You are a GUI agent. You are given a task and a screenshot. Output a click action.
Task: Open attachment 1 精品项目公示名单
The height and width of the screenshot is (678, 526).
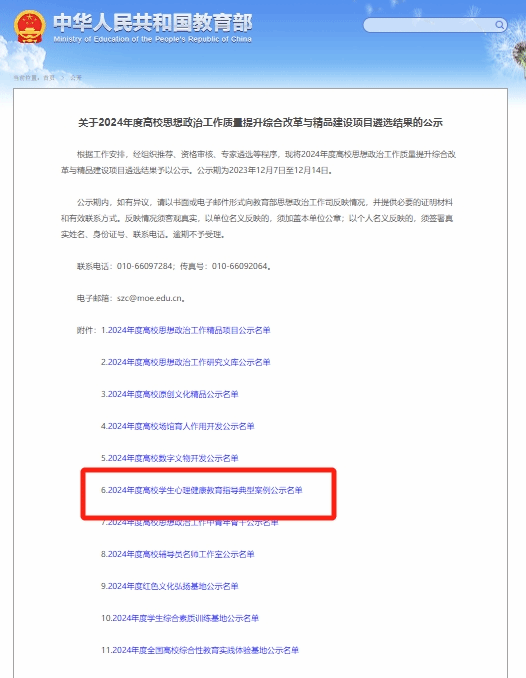pos(186,330)
